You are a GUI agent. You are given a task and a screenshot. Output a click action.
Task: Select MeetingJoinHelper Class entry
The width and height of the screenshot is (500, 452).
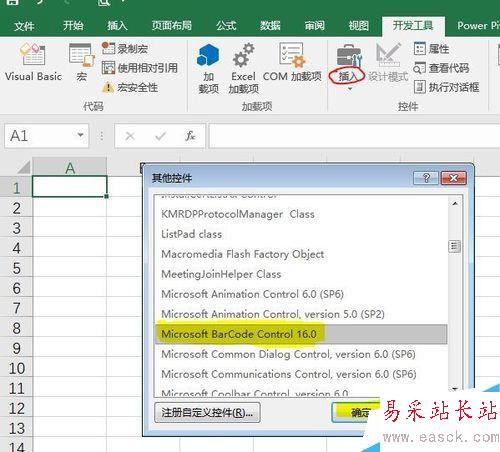[x=301, y=274]
